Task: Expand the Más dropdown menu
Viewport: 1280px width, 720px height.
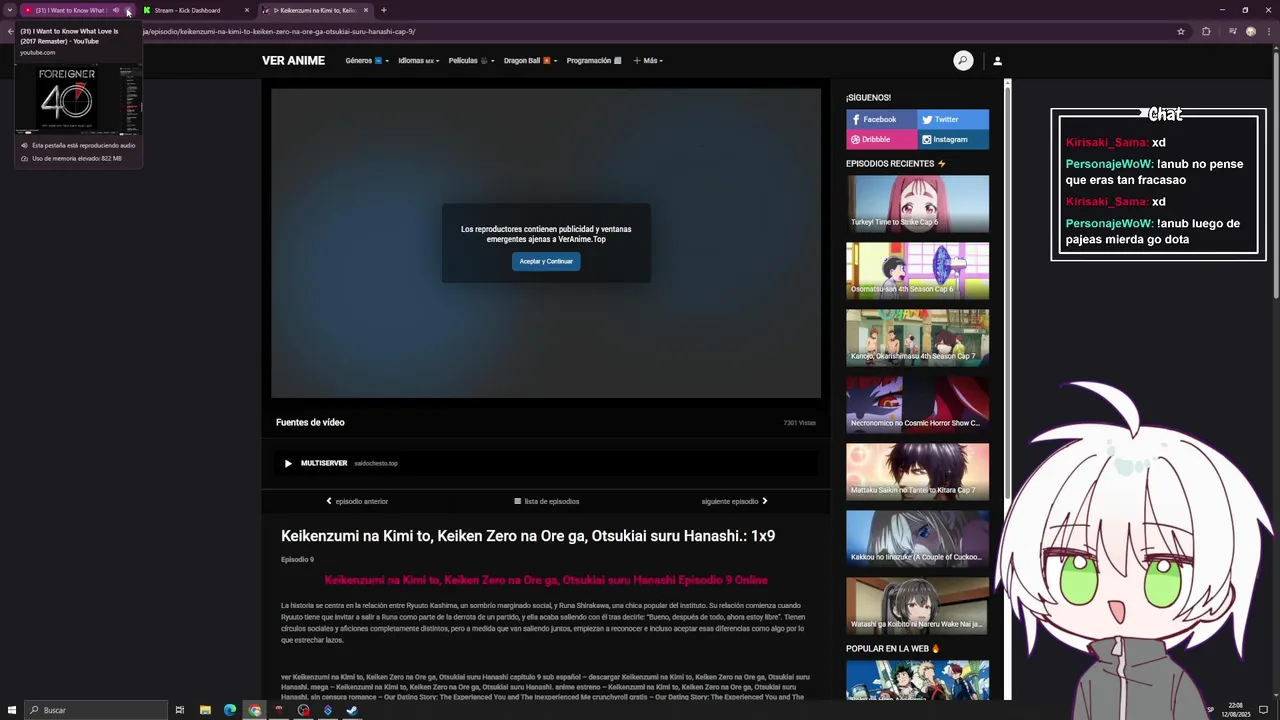Action: (x=648, y=61)
